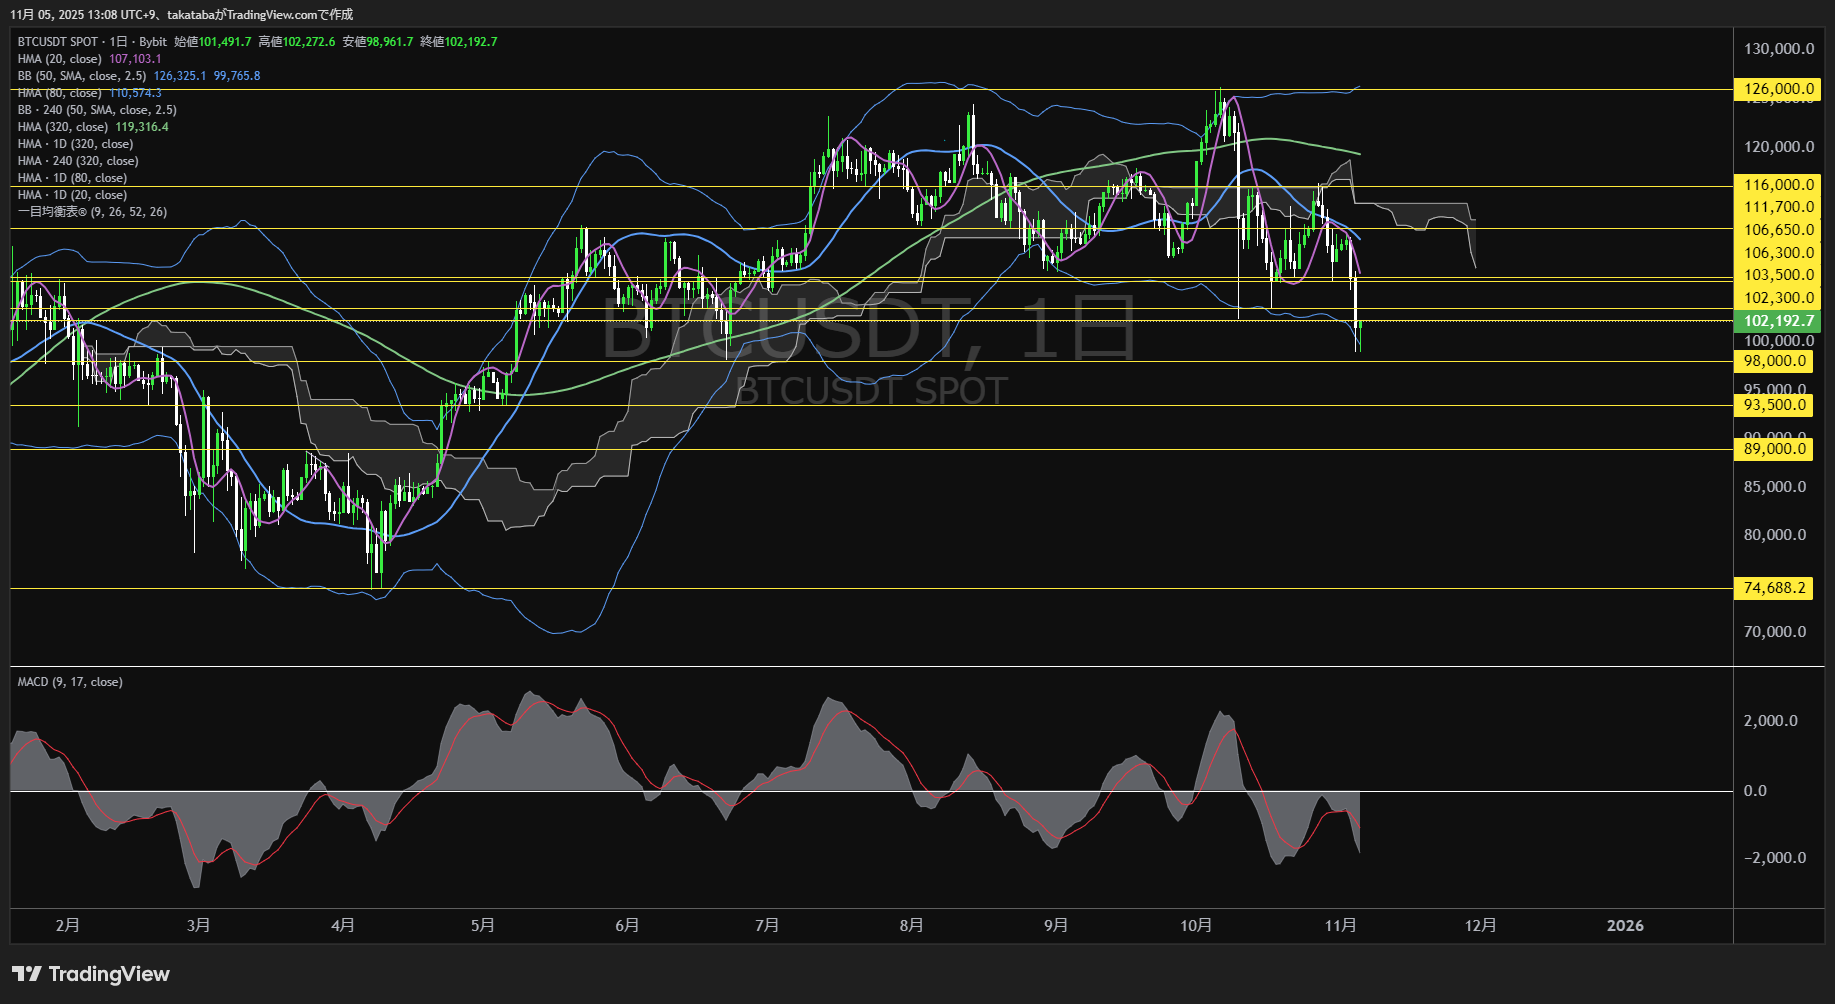Select the 93,500.0 price level label
This screenshot has height=1004, width=1835.
coord(1774,405)
